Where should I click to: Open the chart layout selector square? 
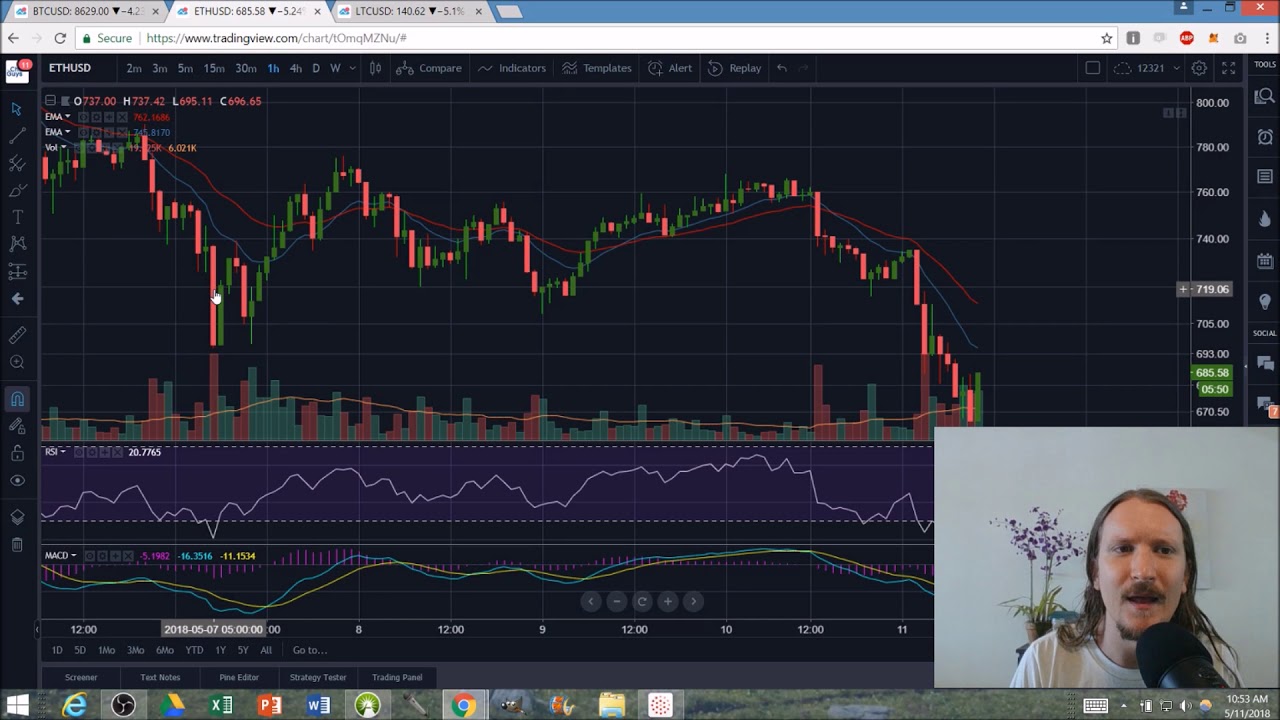[x=1093, y=68]
